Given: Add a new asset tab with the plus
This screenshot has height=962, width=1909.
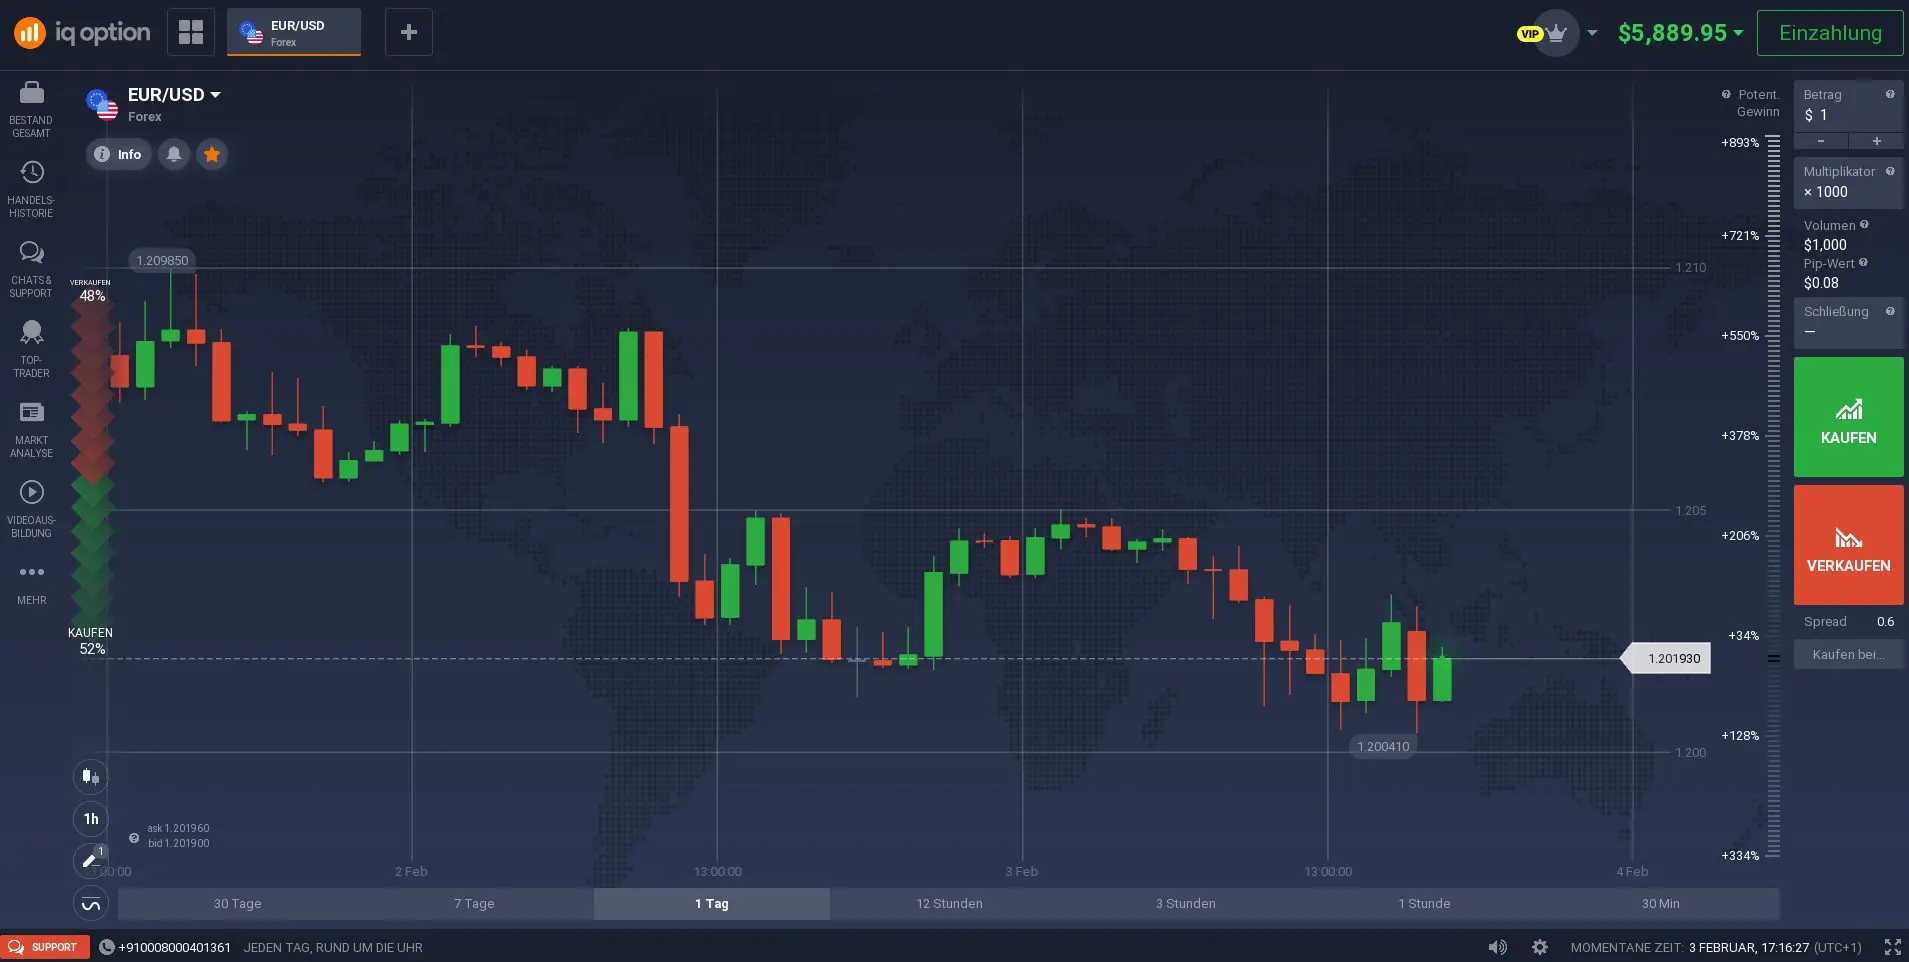Looking at the screenshot, I should 408,31.
